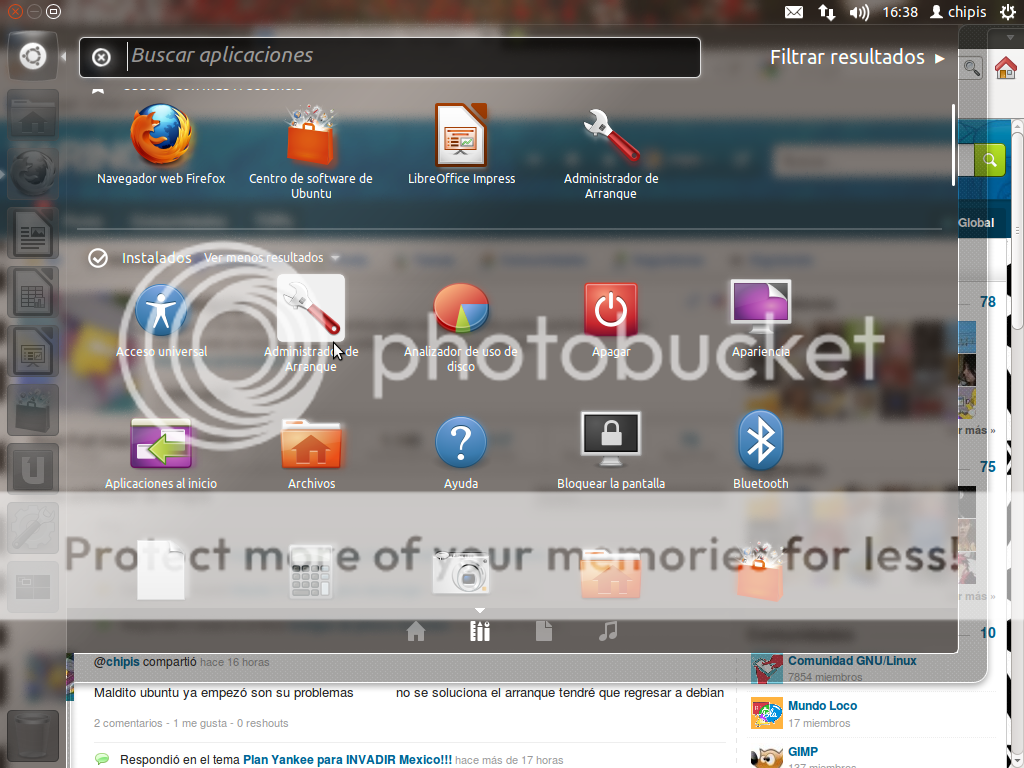
Task: Launch highlighted Administrador de Arranque in Instalados
Action: 311,324
